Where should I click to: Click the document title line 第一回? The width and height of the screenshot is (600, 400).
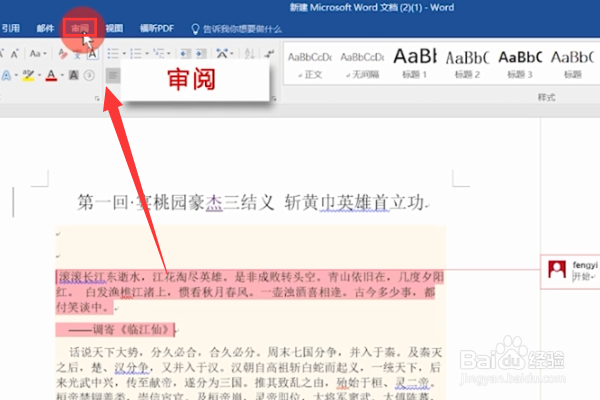pyautogui.click(x=253, y=202)
